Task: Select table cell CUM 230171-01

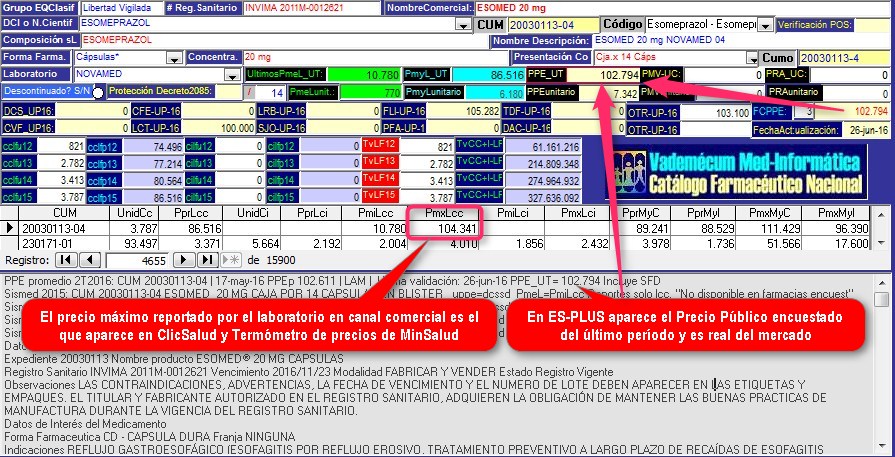Action: pos(64,244)
